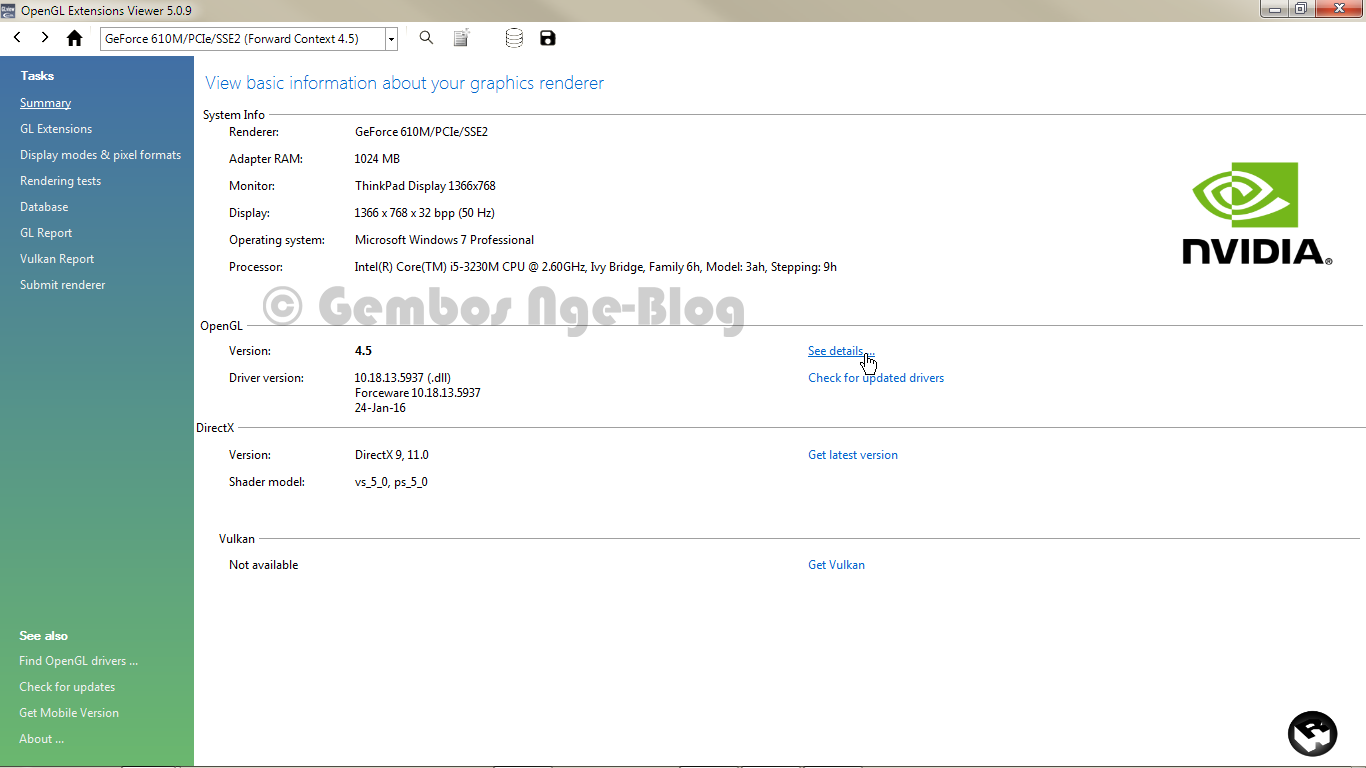Click DirectX version value DirectX 9, 11.0

point(391,455)
